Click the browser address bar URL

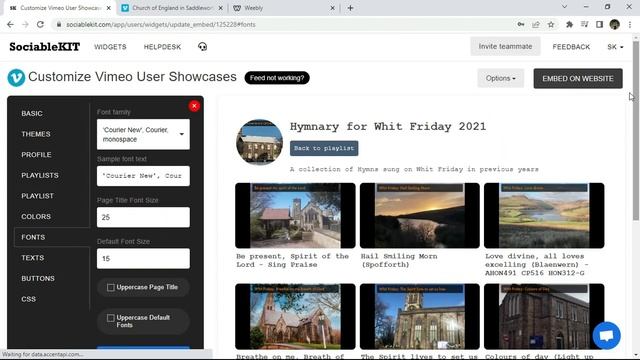(x=161, y=24)
